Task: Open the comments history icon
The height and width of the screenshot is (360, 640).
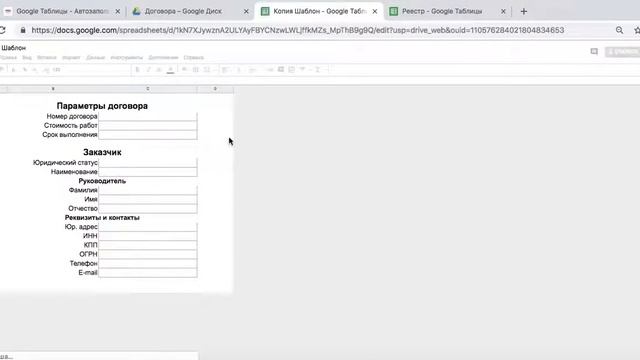Action: point(594,51)
